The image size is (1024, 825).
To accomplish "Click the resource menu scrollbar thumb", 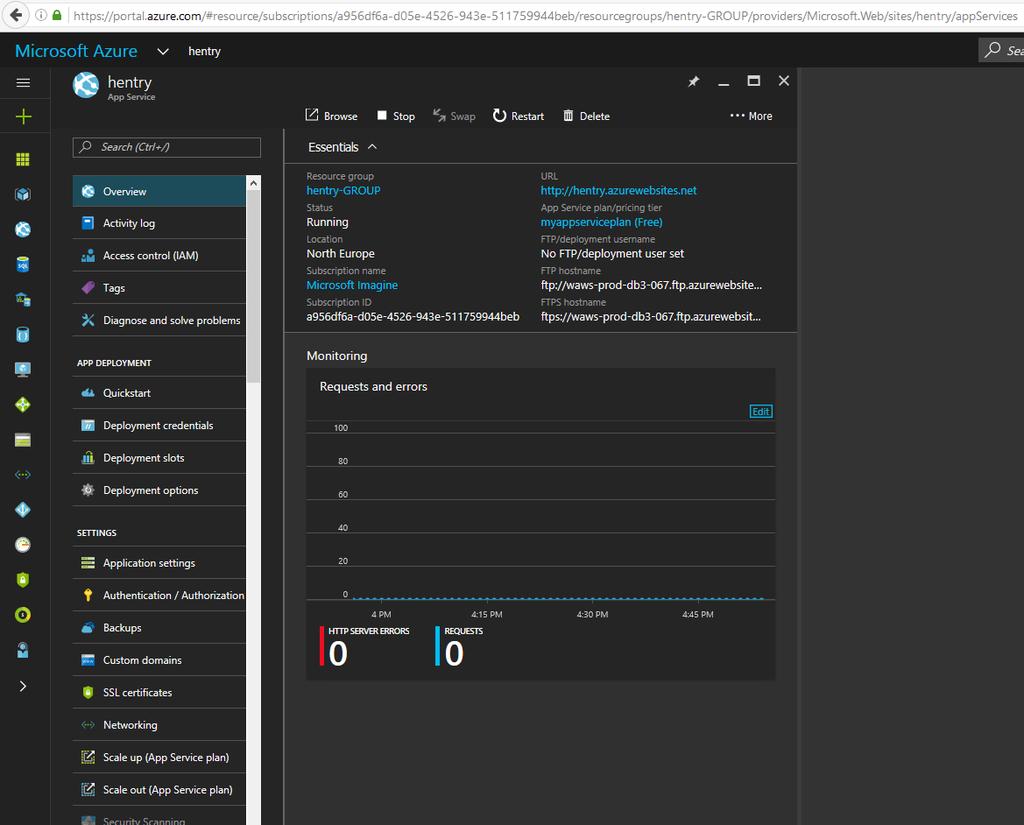I will 253,286.
